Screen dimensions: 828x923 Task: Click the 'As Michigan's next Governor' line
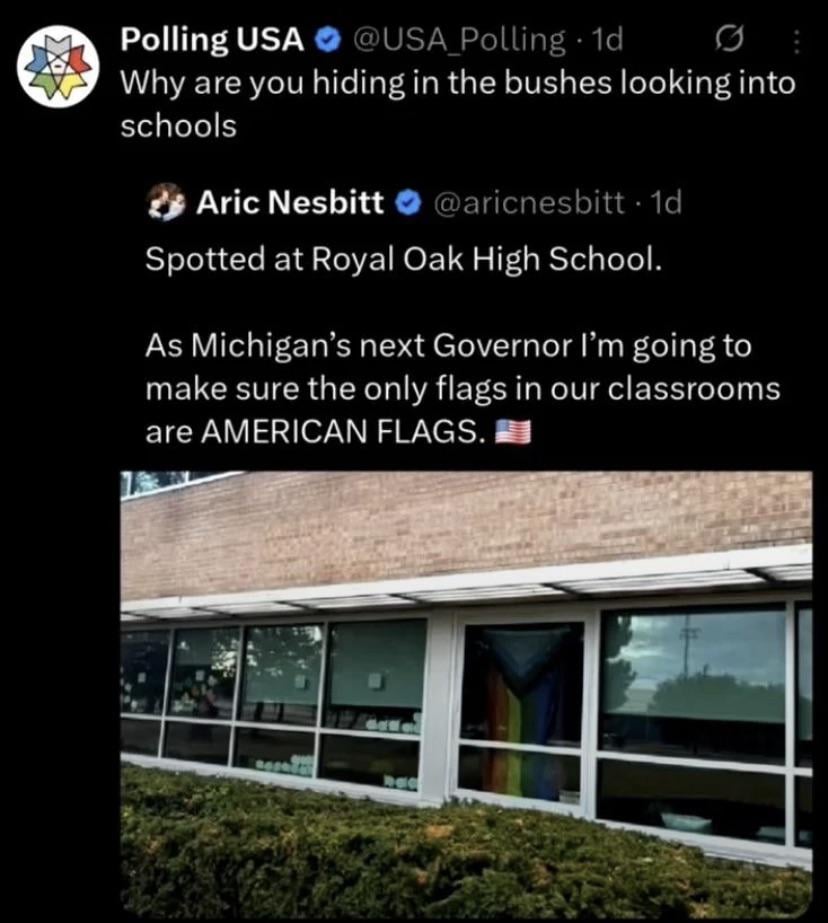pos(448,346)
